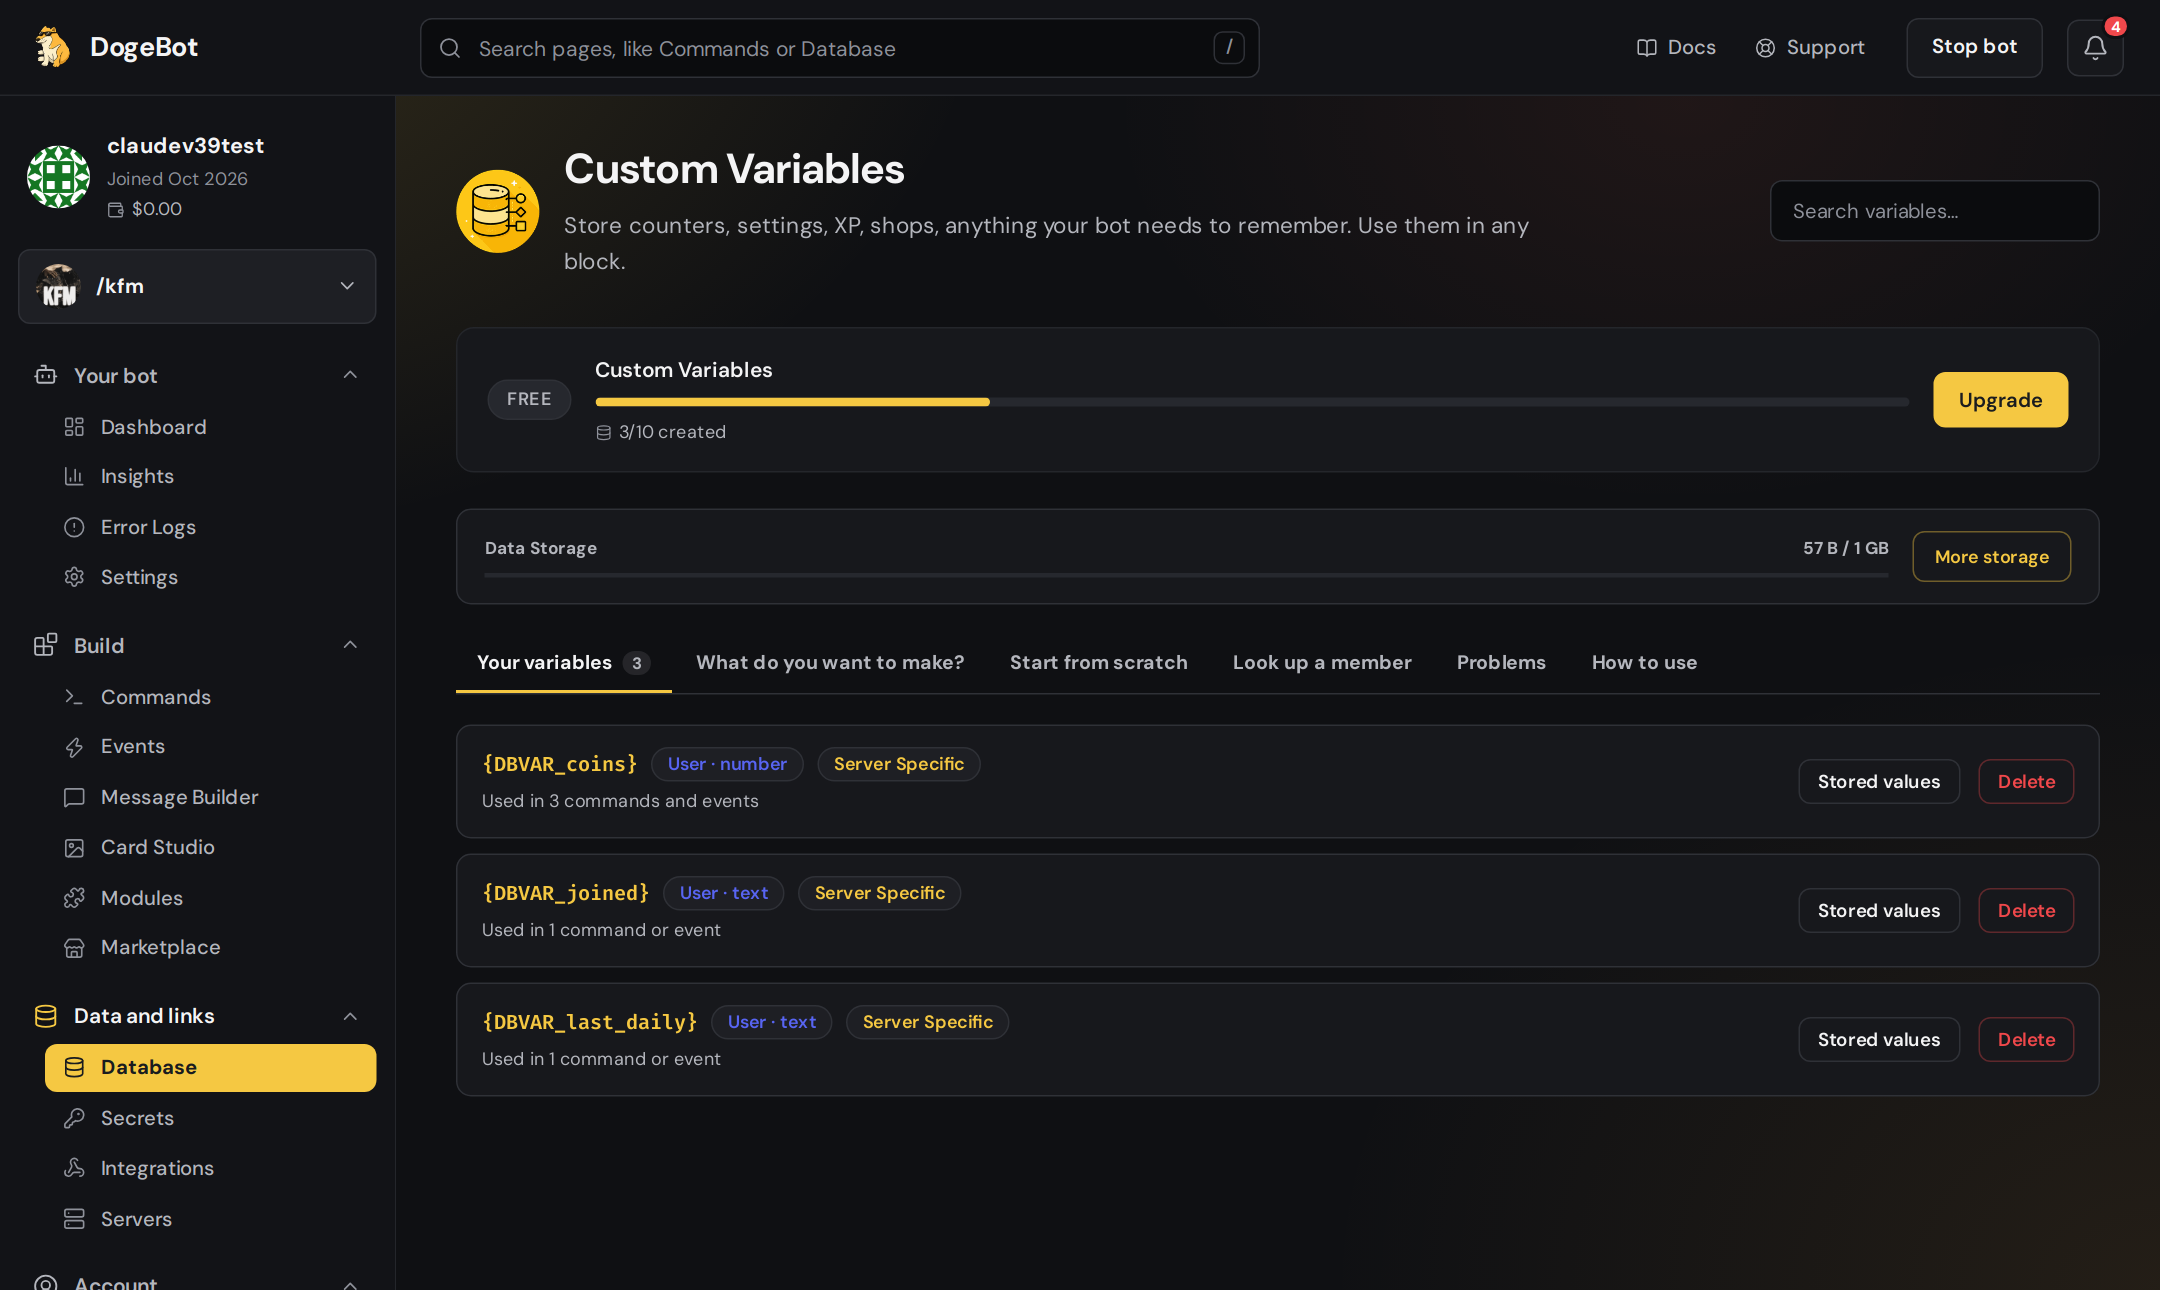Open Dashboard from the sidebar
2160x1290 pixels.
click(153, 427)
